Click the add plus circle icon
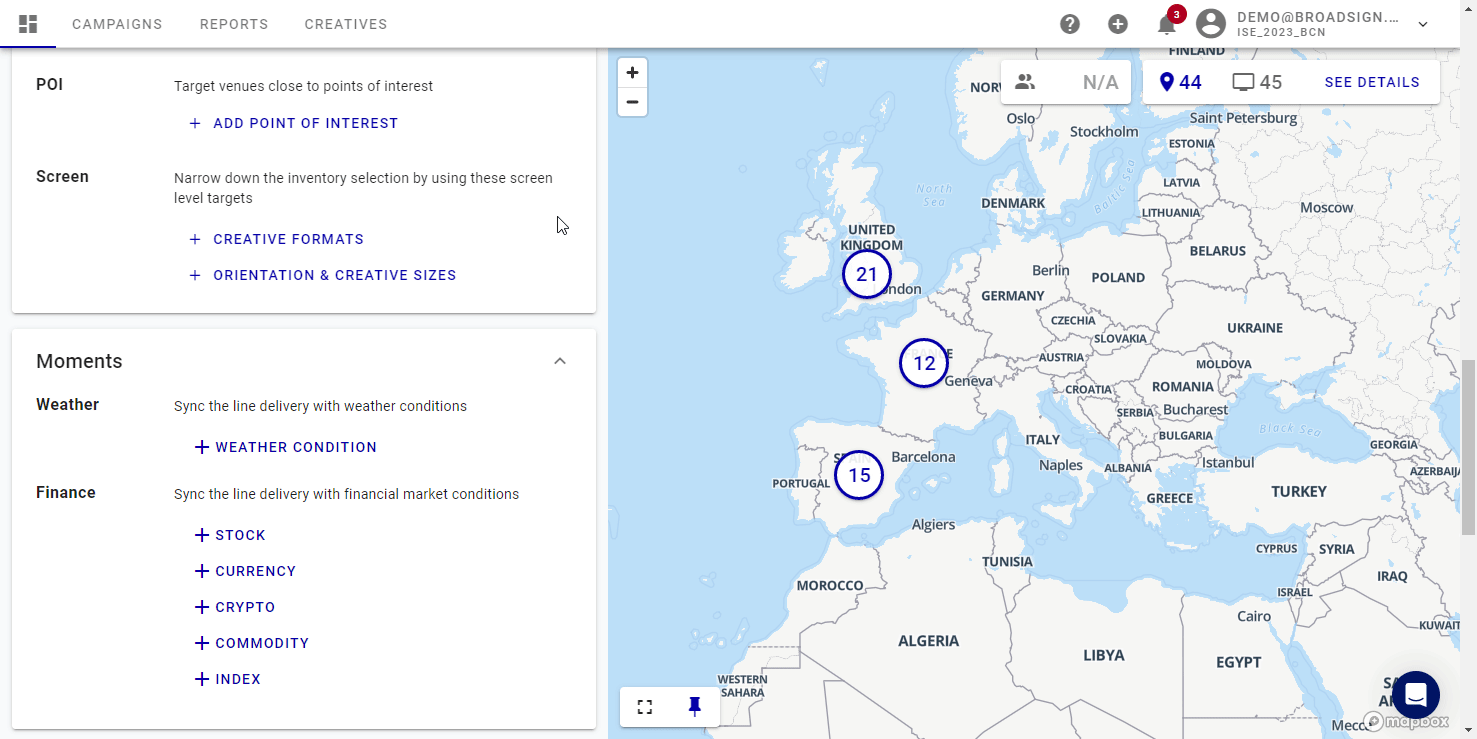Viewport: 1477px width, 739px height. tap(1118, 24)
